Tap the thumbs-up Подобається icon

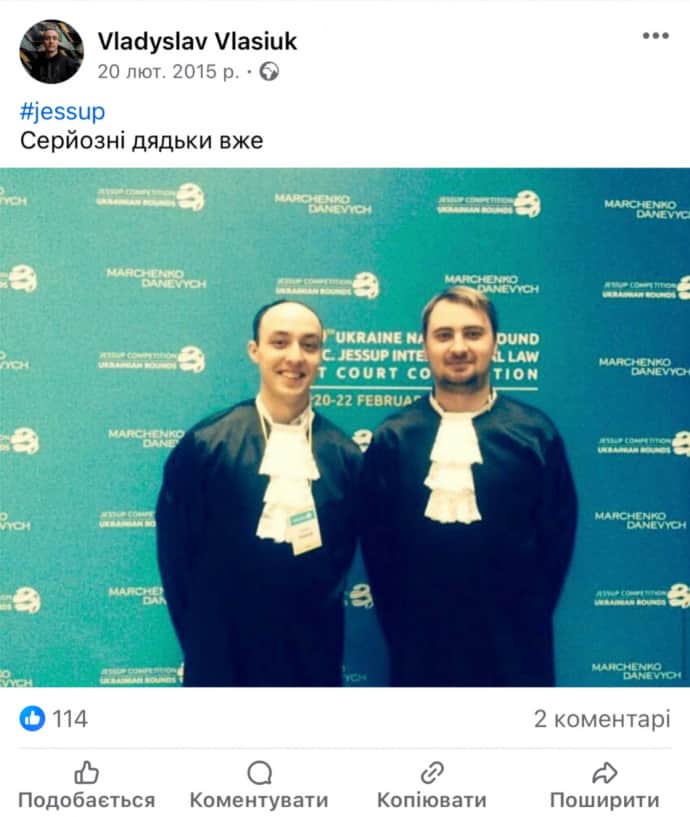[x=87, y=772]
